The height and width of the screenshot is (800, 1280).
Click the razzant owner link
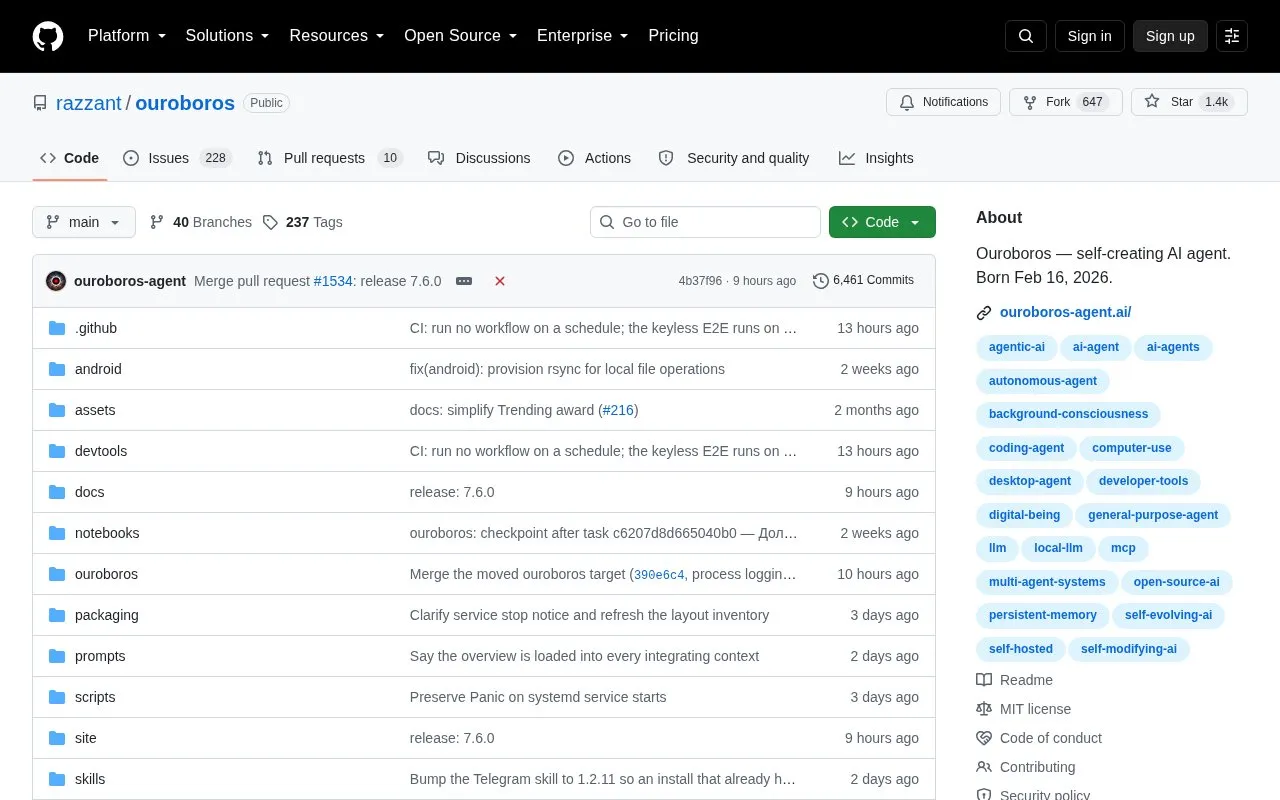point(89,103)
